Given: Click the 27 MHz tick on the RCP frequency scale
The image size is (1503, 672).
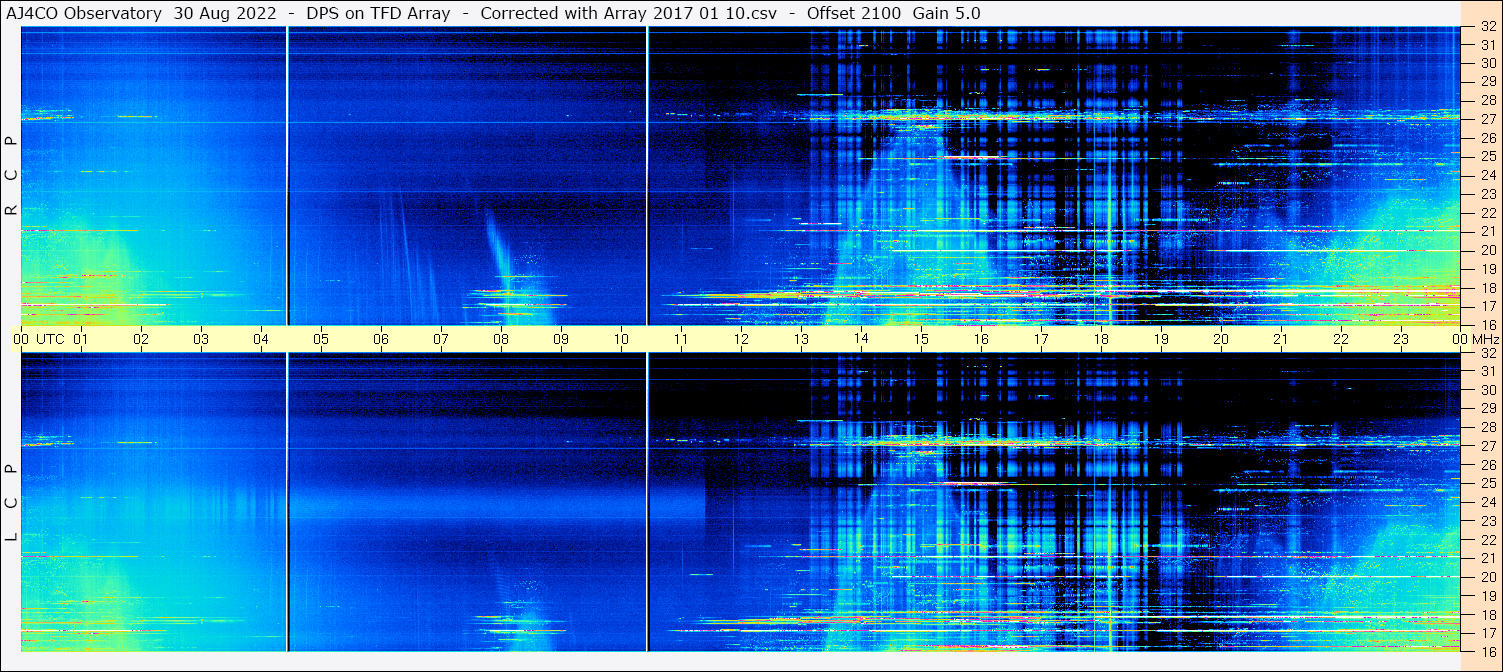Looking at the screenshot, I should click(x=1488, y=119).
